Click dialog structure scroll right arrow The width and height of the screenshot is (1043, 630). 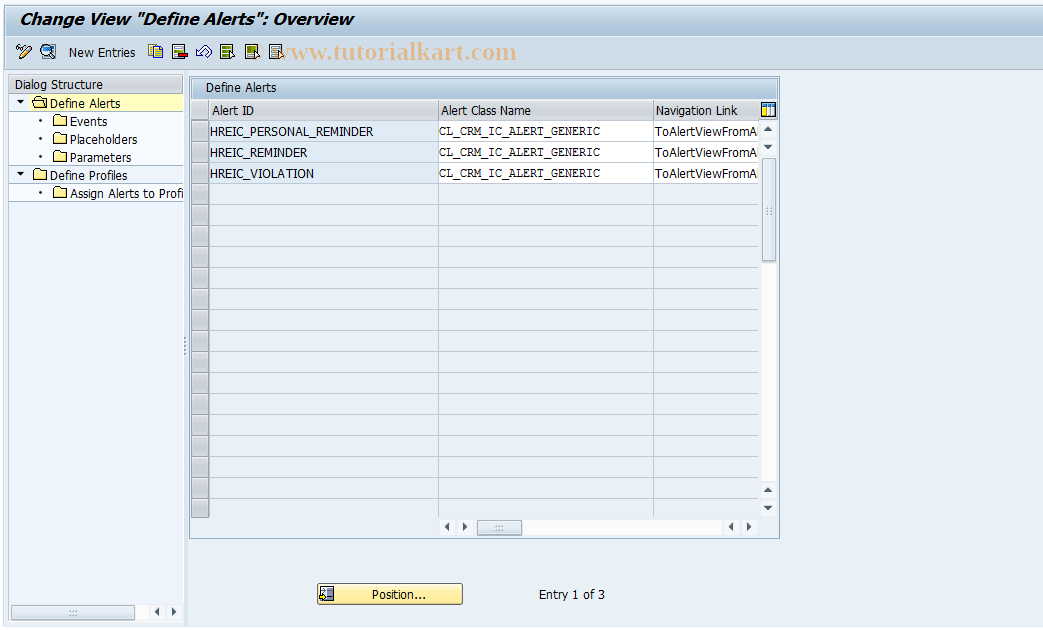pyautogui.click(x=174, y=612)
